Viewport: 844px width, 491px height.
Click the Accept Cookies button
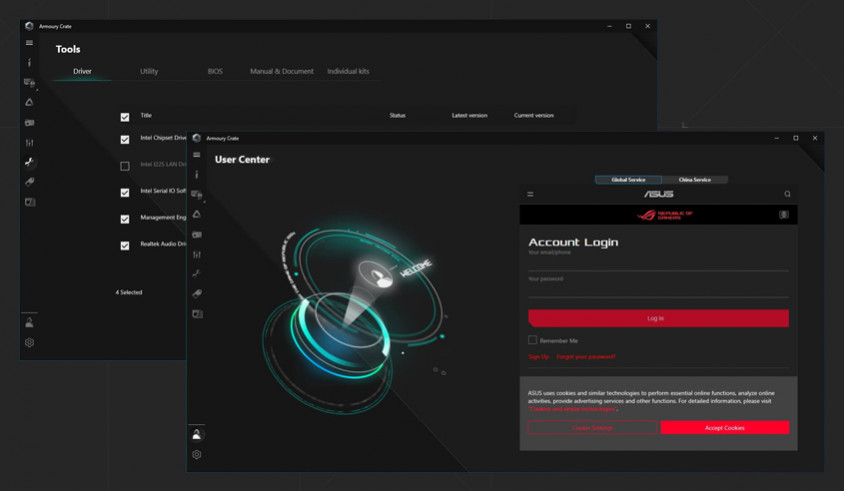click(x=724, y=428)
